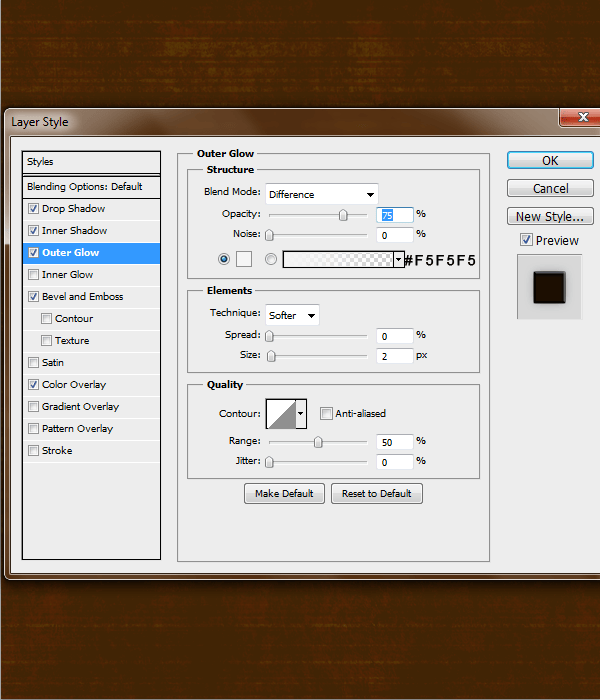Toggle the Inner Shadow checkbox

pos(33,230)
